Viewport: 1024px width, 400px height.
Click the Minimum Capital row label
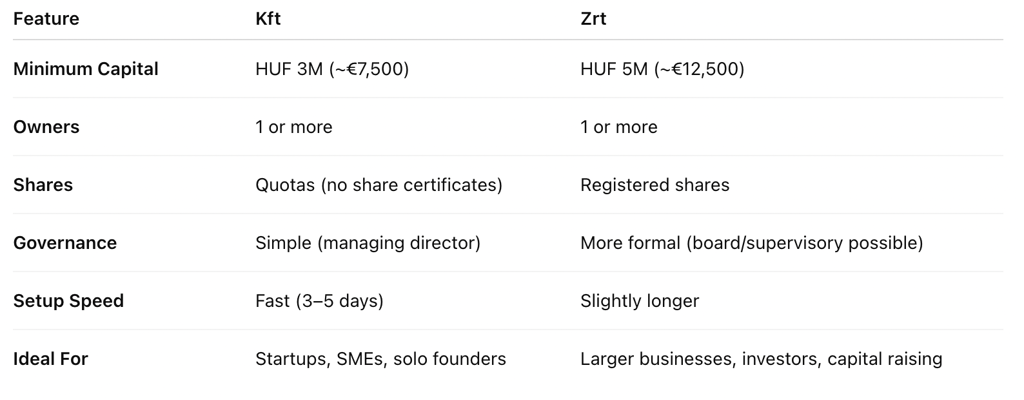pos(86,69)
